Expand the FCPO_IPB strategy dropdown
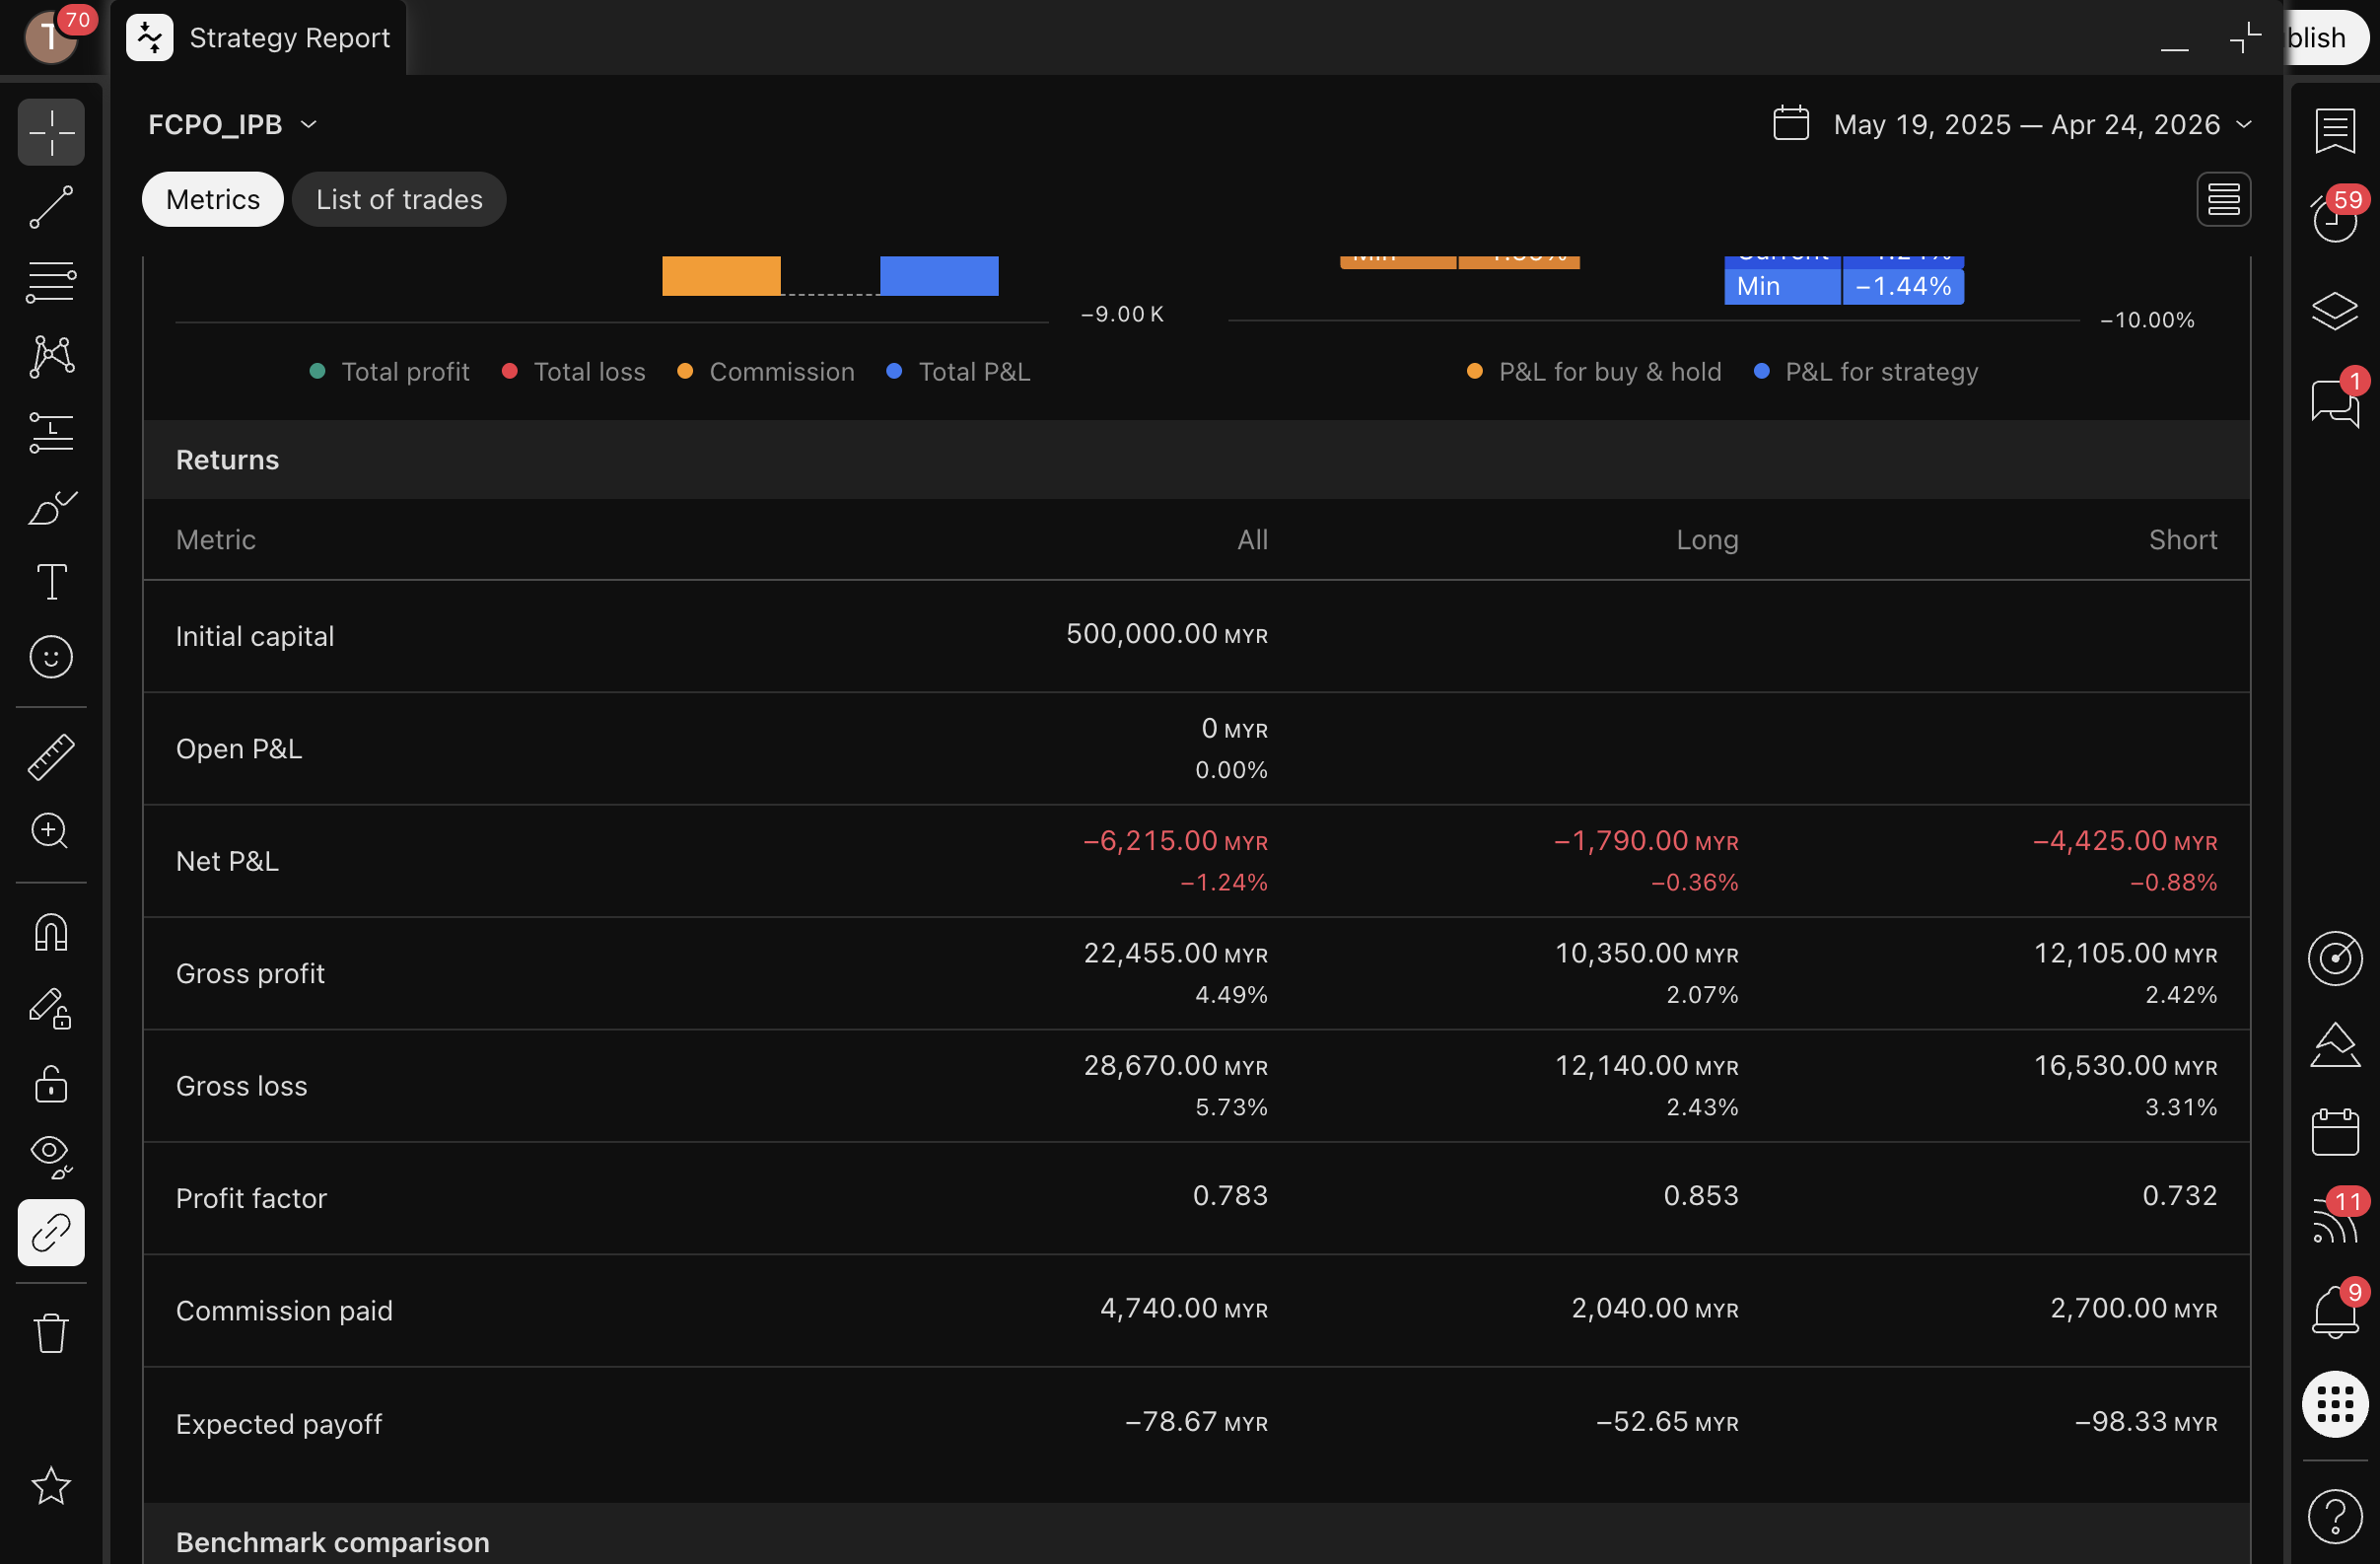 pyautogui.click(x=232, y=124)
